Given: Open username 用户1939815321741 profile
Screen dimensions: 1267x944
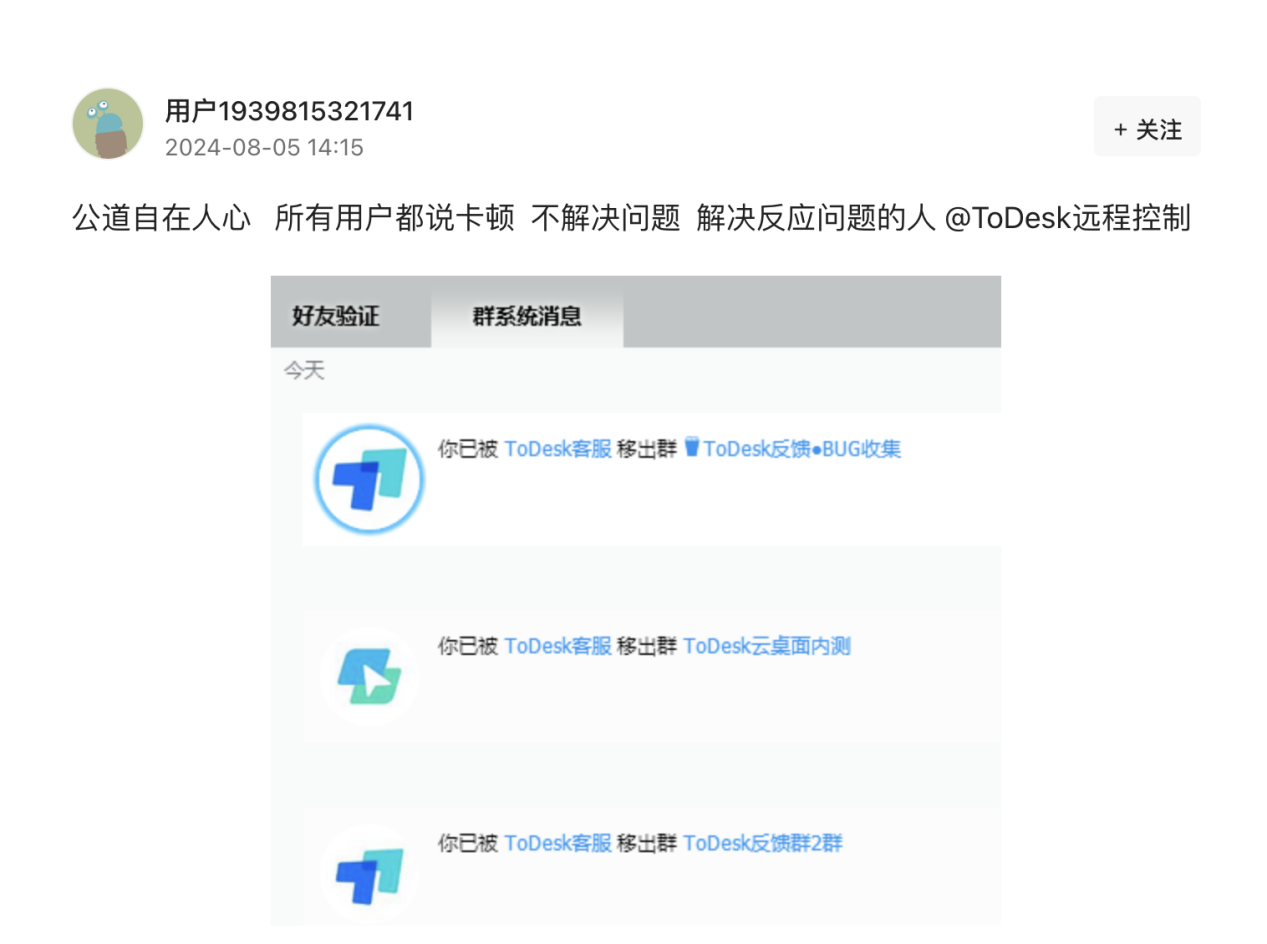Looking at the screenshot, I should point(289,111).
